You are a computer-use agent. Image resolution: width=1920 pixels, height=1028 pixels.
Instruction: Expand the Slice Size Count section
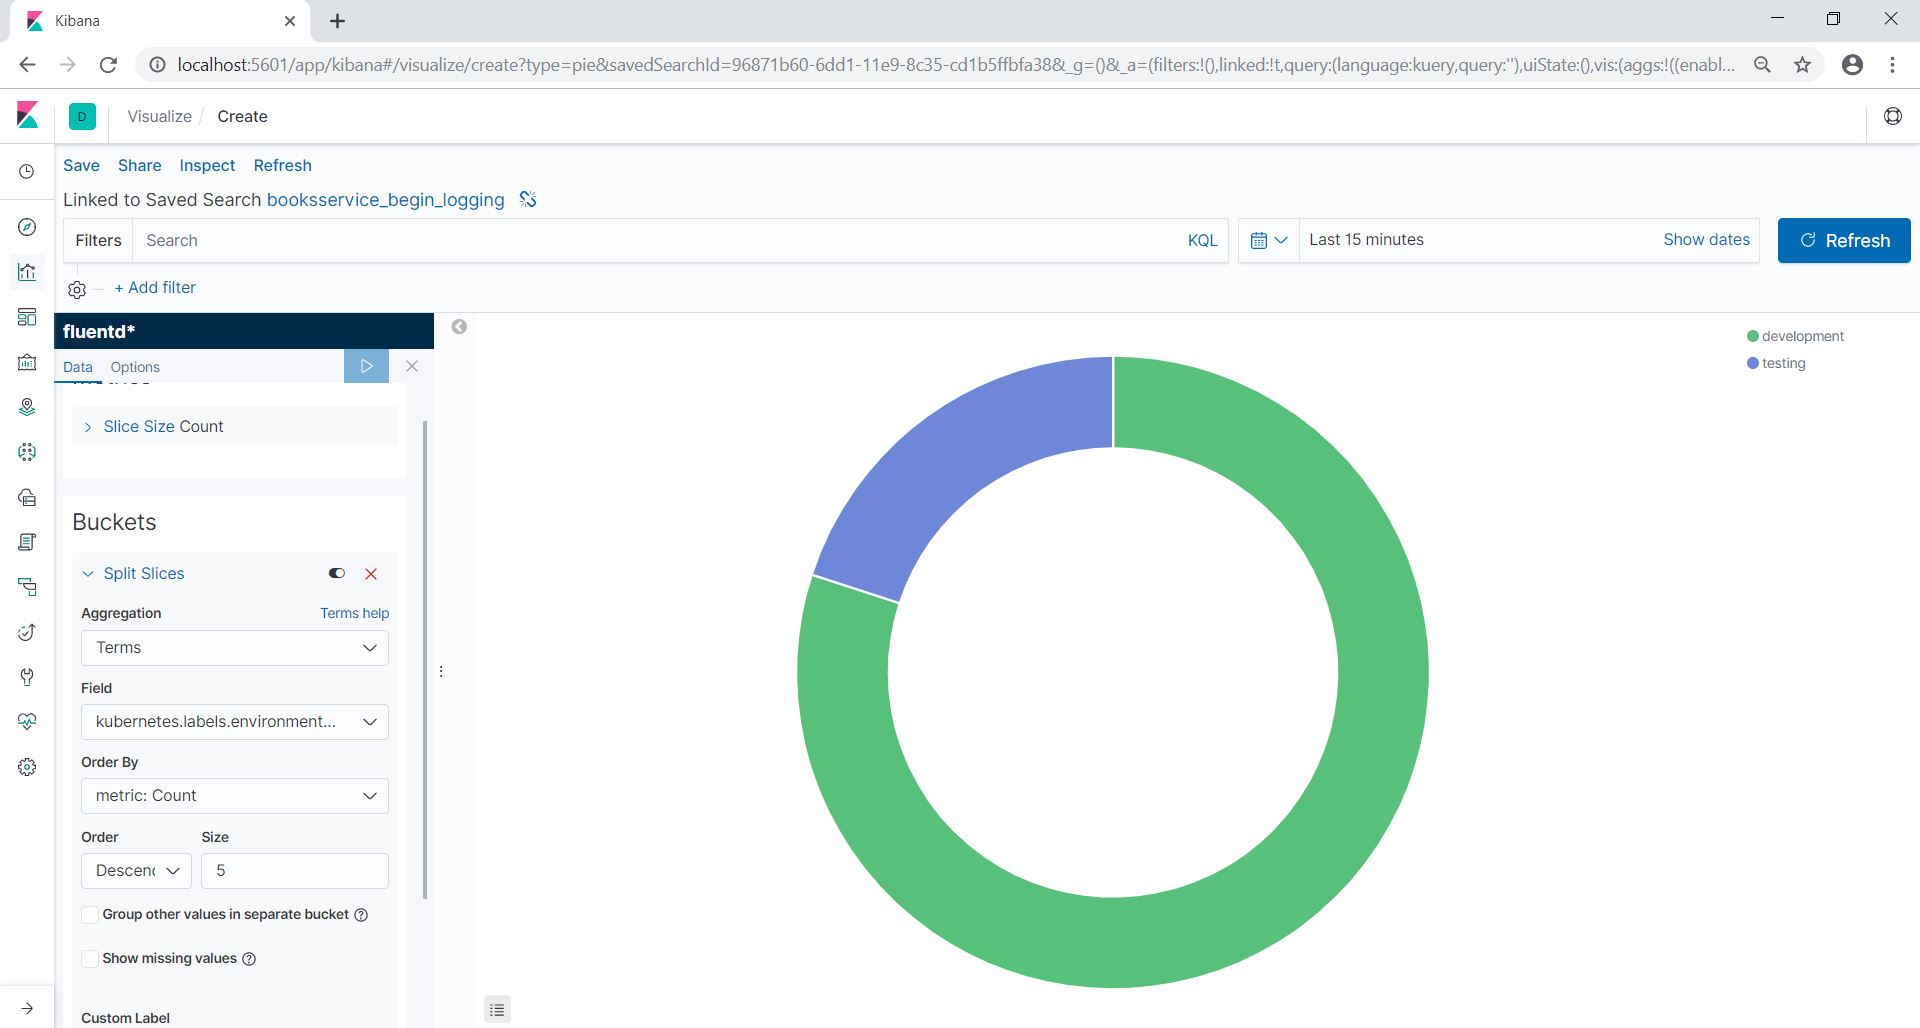pyautogui.click(x=163, y=427)
